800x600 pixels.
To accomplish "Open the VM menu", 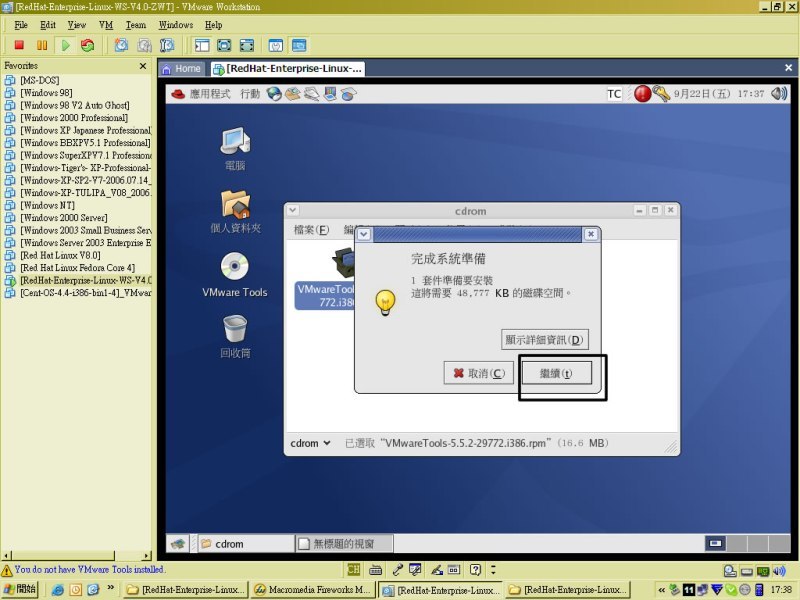I will click(106, 25).
